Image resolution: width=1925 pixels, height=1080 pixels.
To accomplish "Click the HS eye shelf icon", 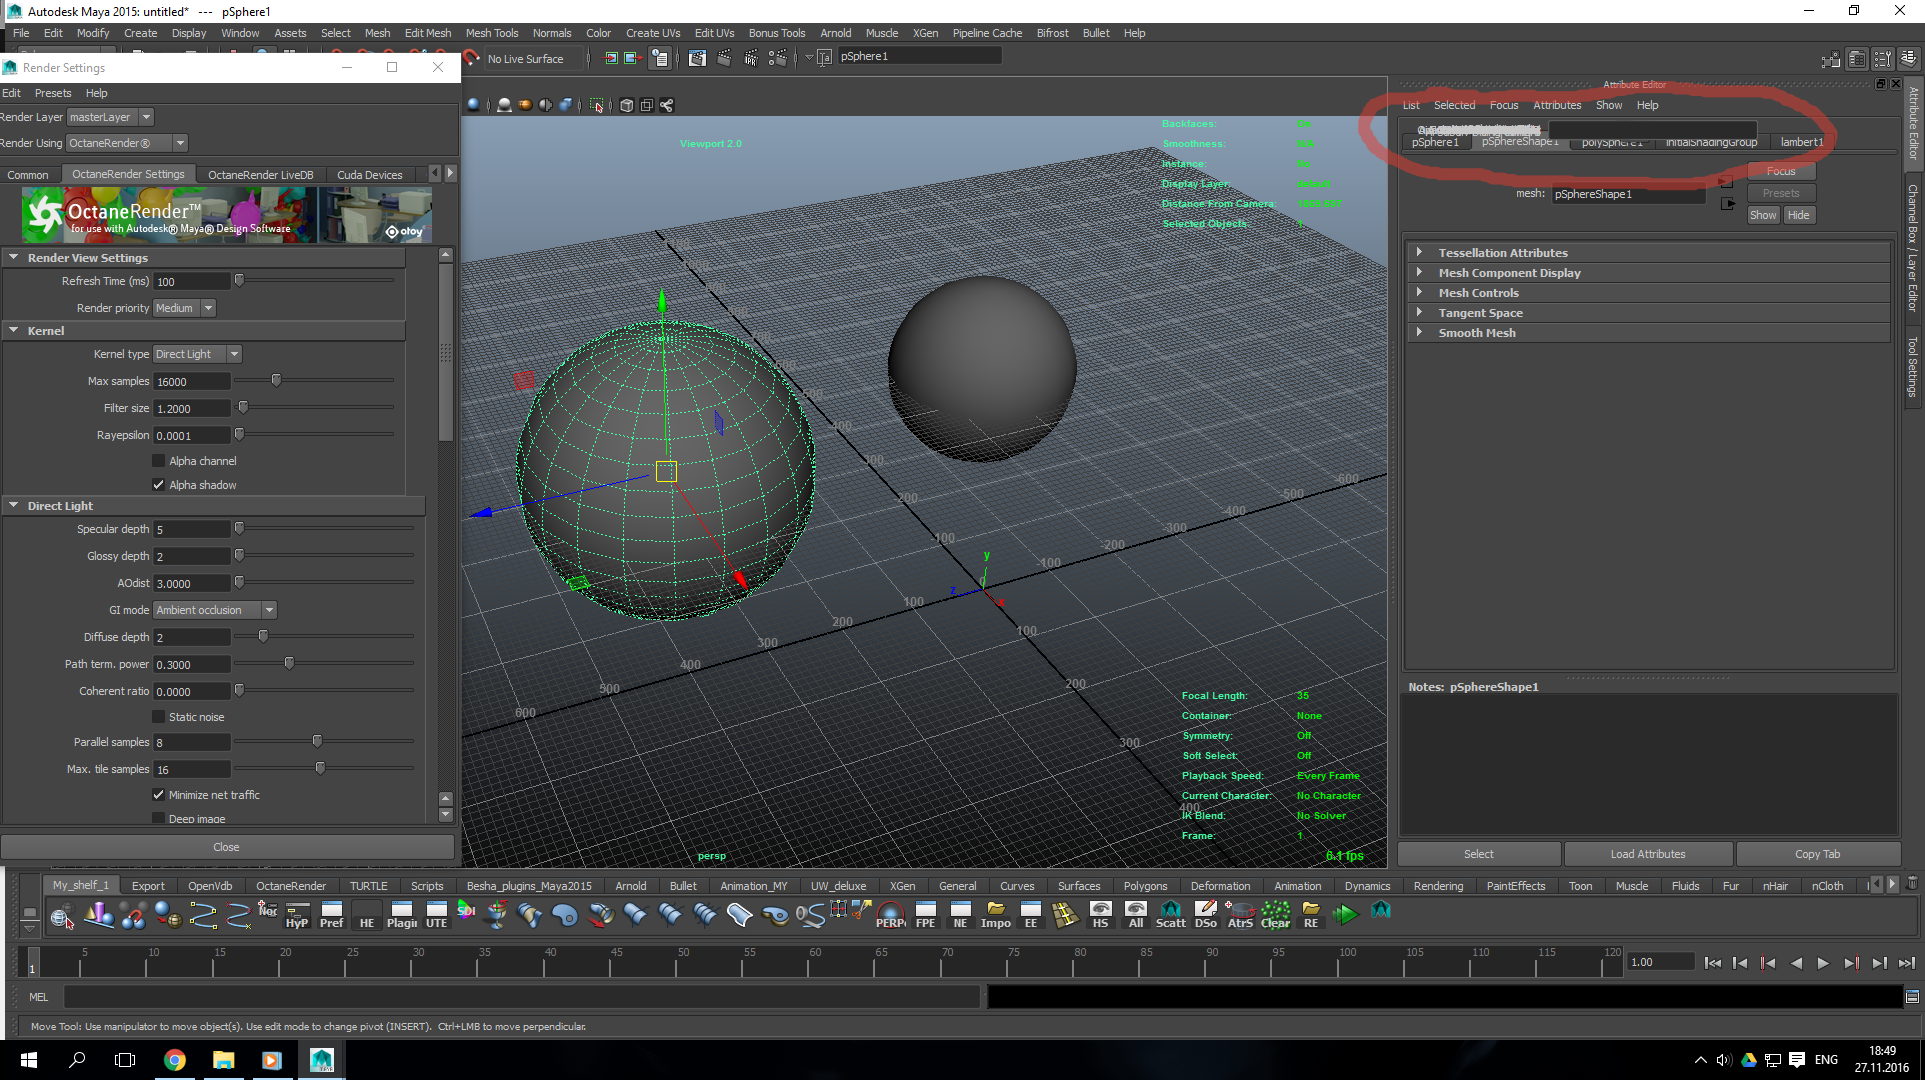I will 1100,914.
